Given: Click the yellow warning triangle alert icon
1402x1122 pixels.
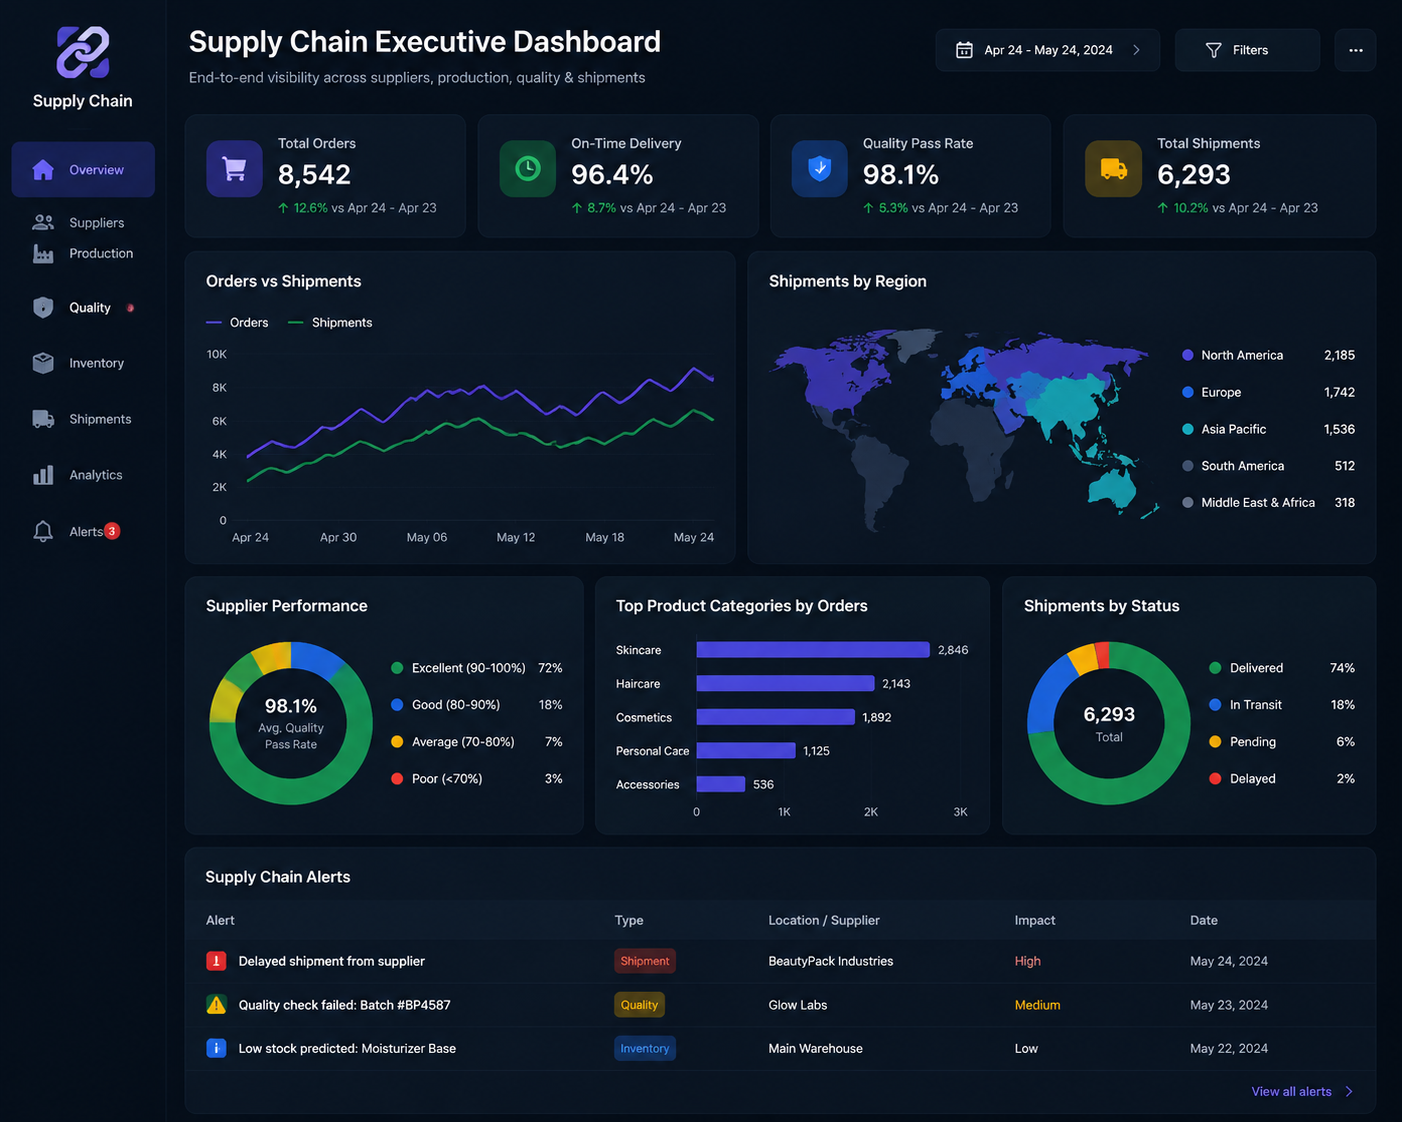Looking at the screenshot, I should (x=216, y=1005).
